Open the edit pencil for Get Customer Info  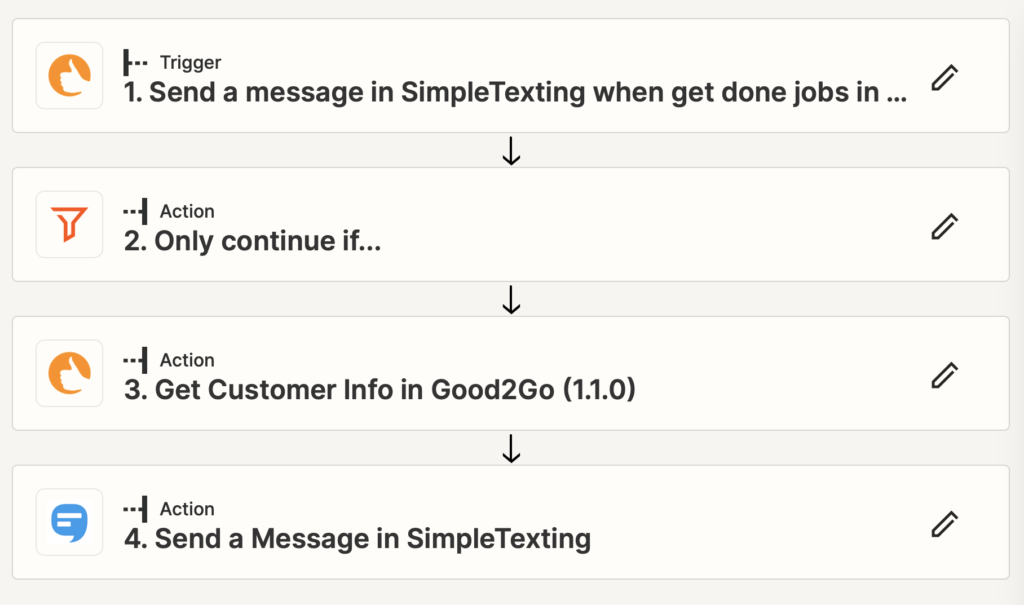pyautogui.click(x=943, y=375)
